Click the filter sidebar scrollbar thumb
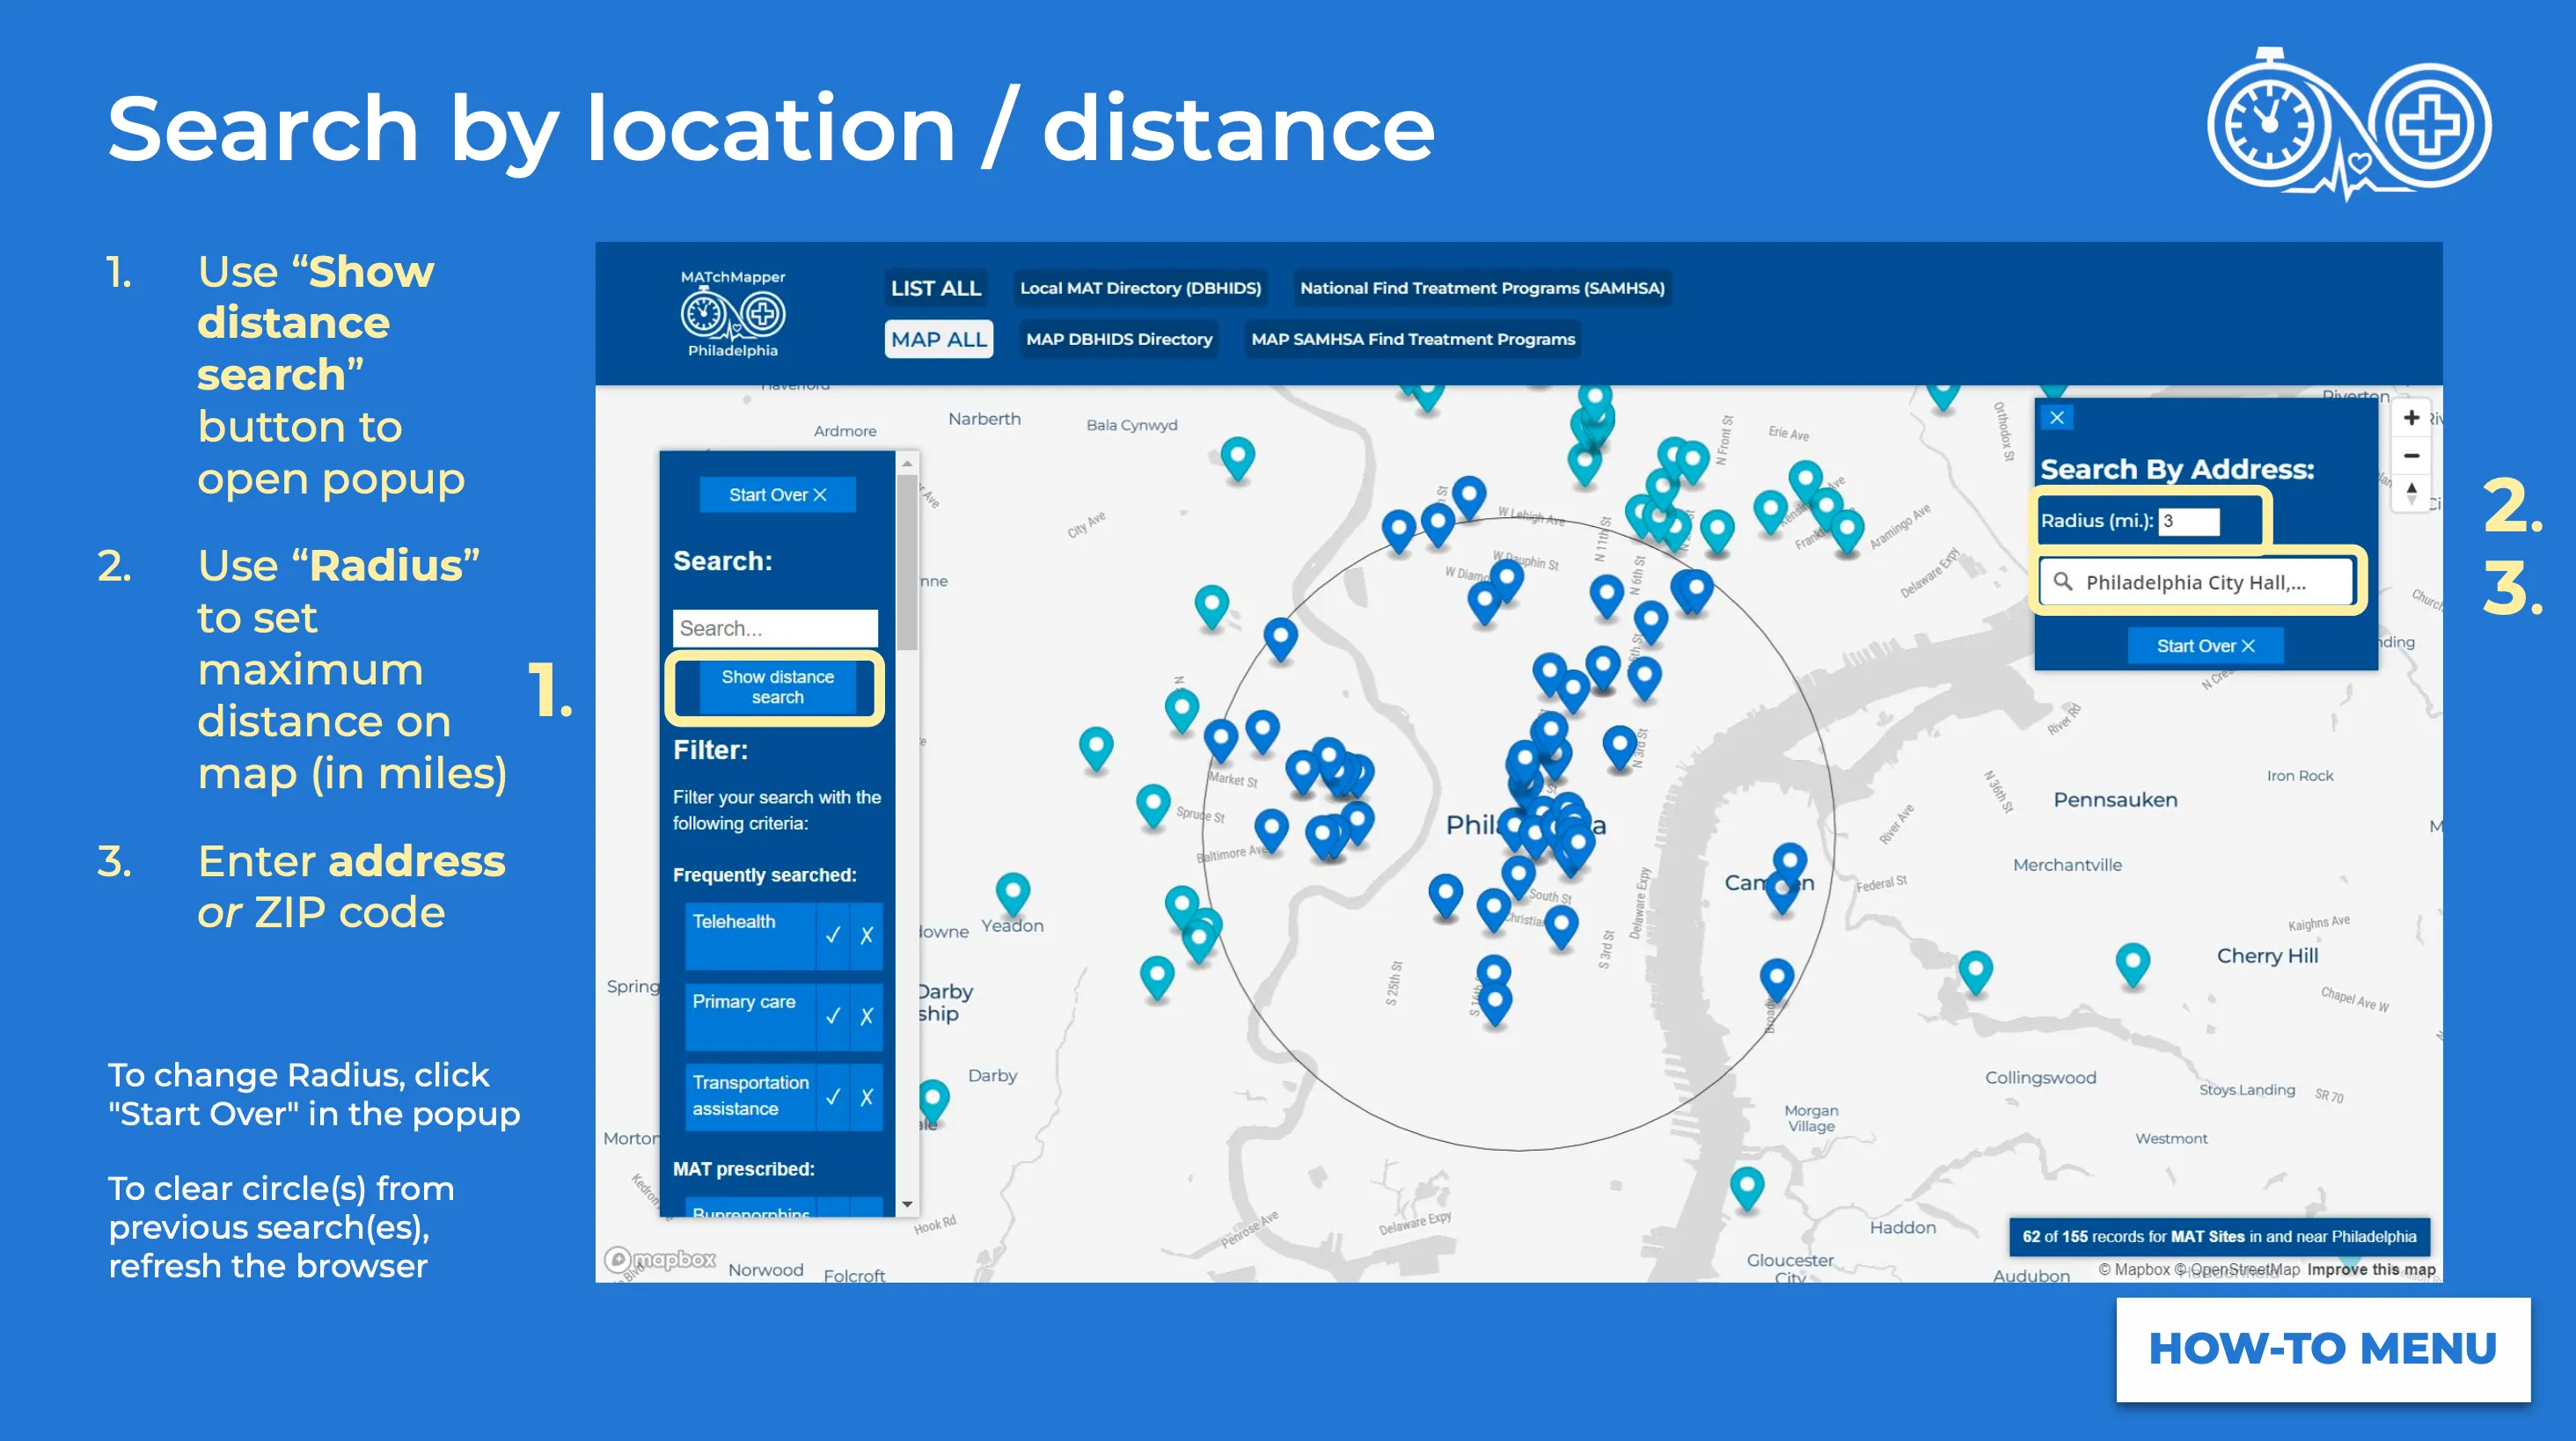This screenshot has width=2576, height=1441. pos(907,562)
